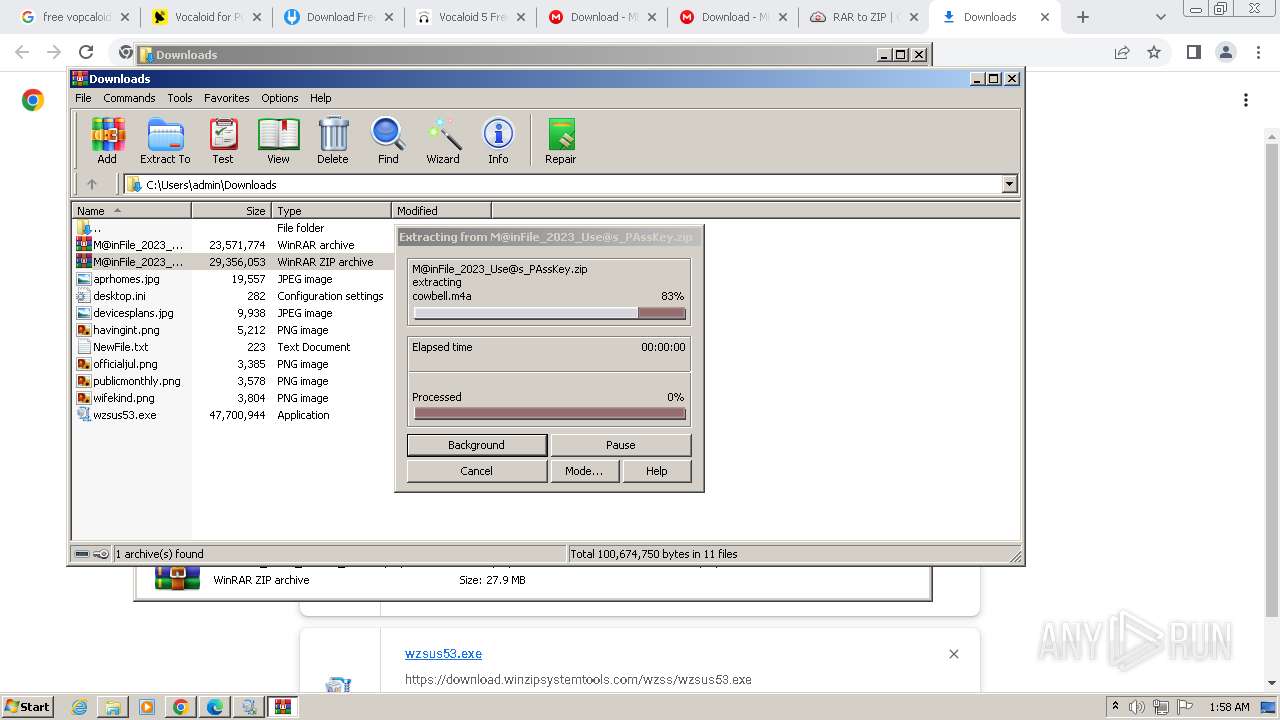Open the Help menu in WinRAR

320,98
